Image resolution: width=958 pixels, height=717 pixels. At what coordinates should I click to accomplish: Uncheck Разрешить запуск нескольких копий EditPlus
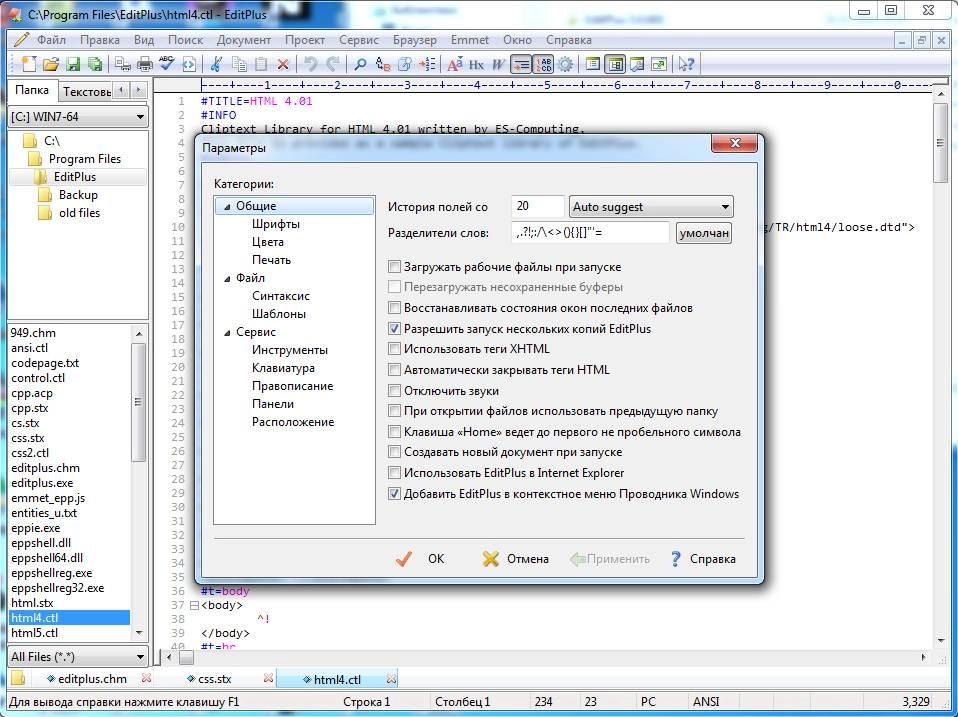(395, 329)
